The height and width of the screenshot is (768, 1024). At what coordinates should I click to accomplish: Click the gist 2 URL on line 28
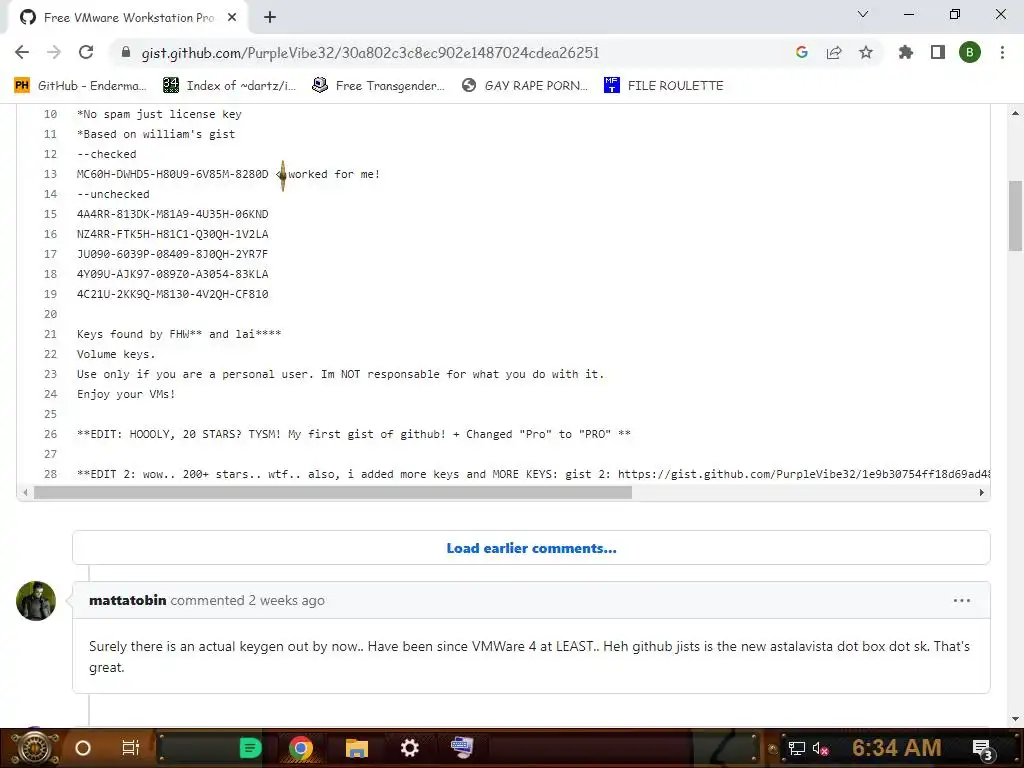[x=804, y=474]
